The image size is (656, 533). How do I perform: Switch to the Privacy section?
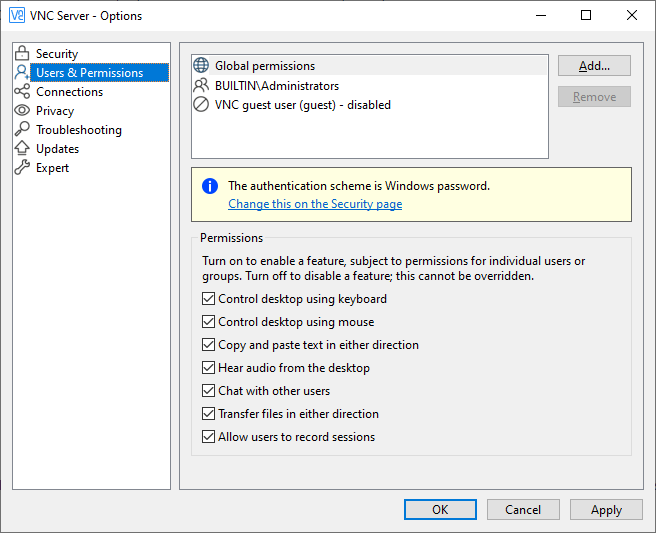click(x=55, y=110)
